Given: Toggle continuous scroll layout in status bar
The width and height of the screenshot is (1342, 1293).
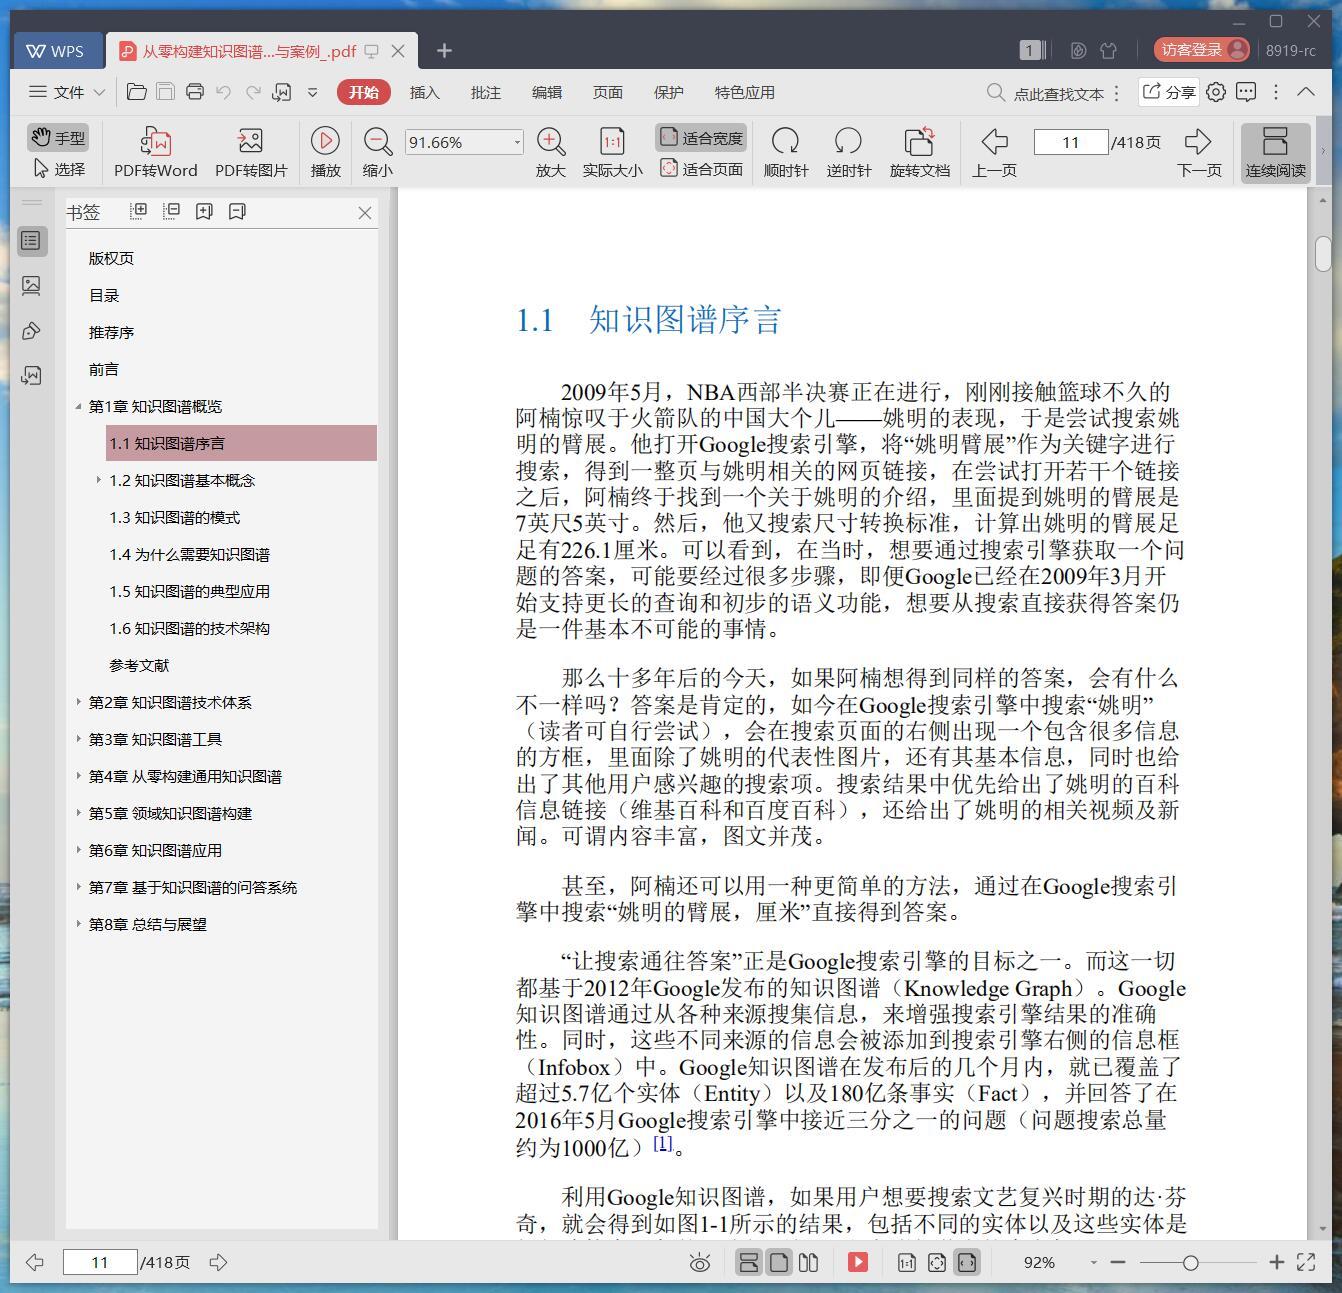Looking at the screenshot, I should tap(748, 1262).
